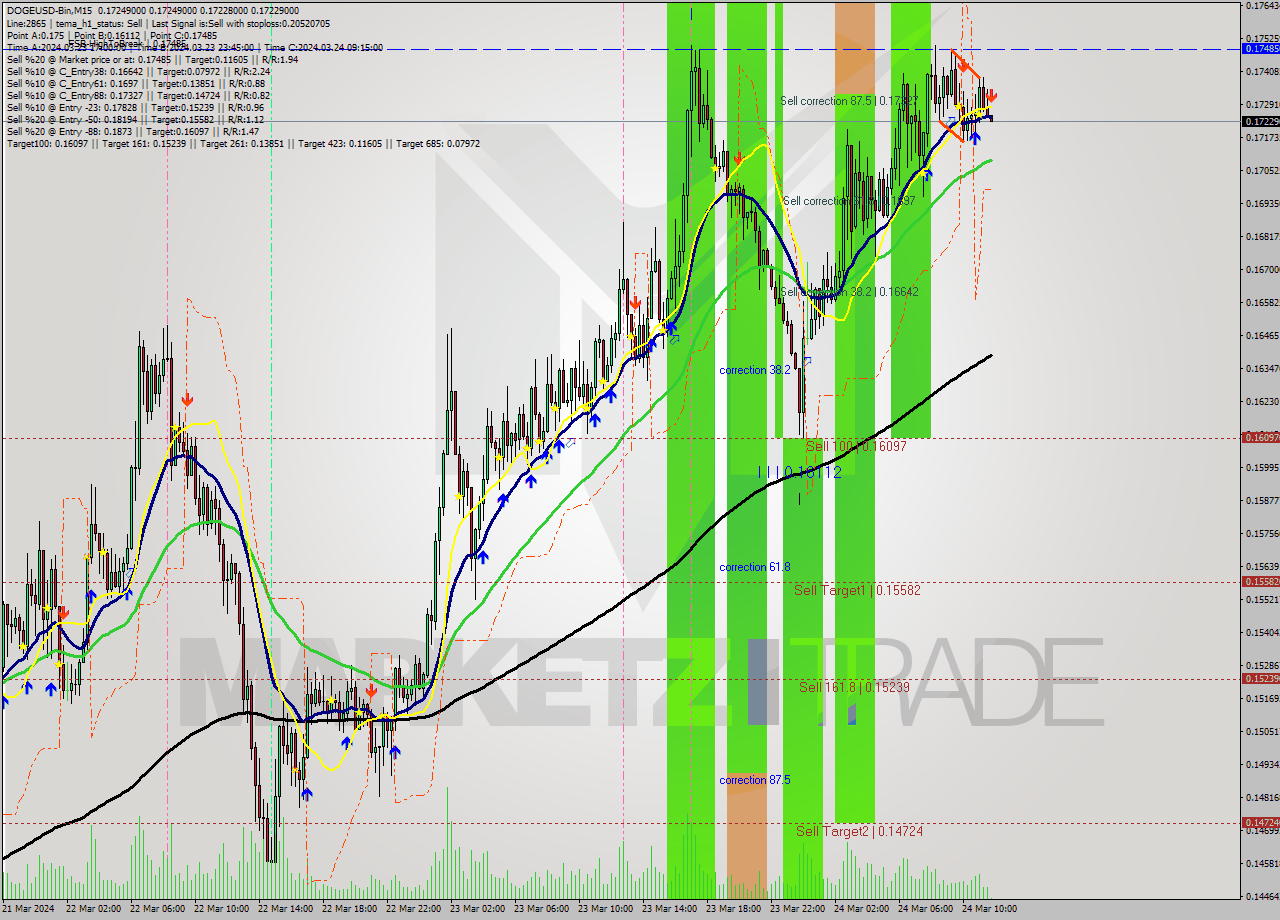This screenshot has height=920, width=1280.
Task: Click the red 0.15582 price tag
Action: (1260, 581)
